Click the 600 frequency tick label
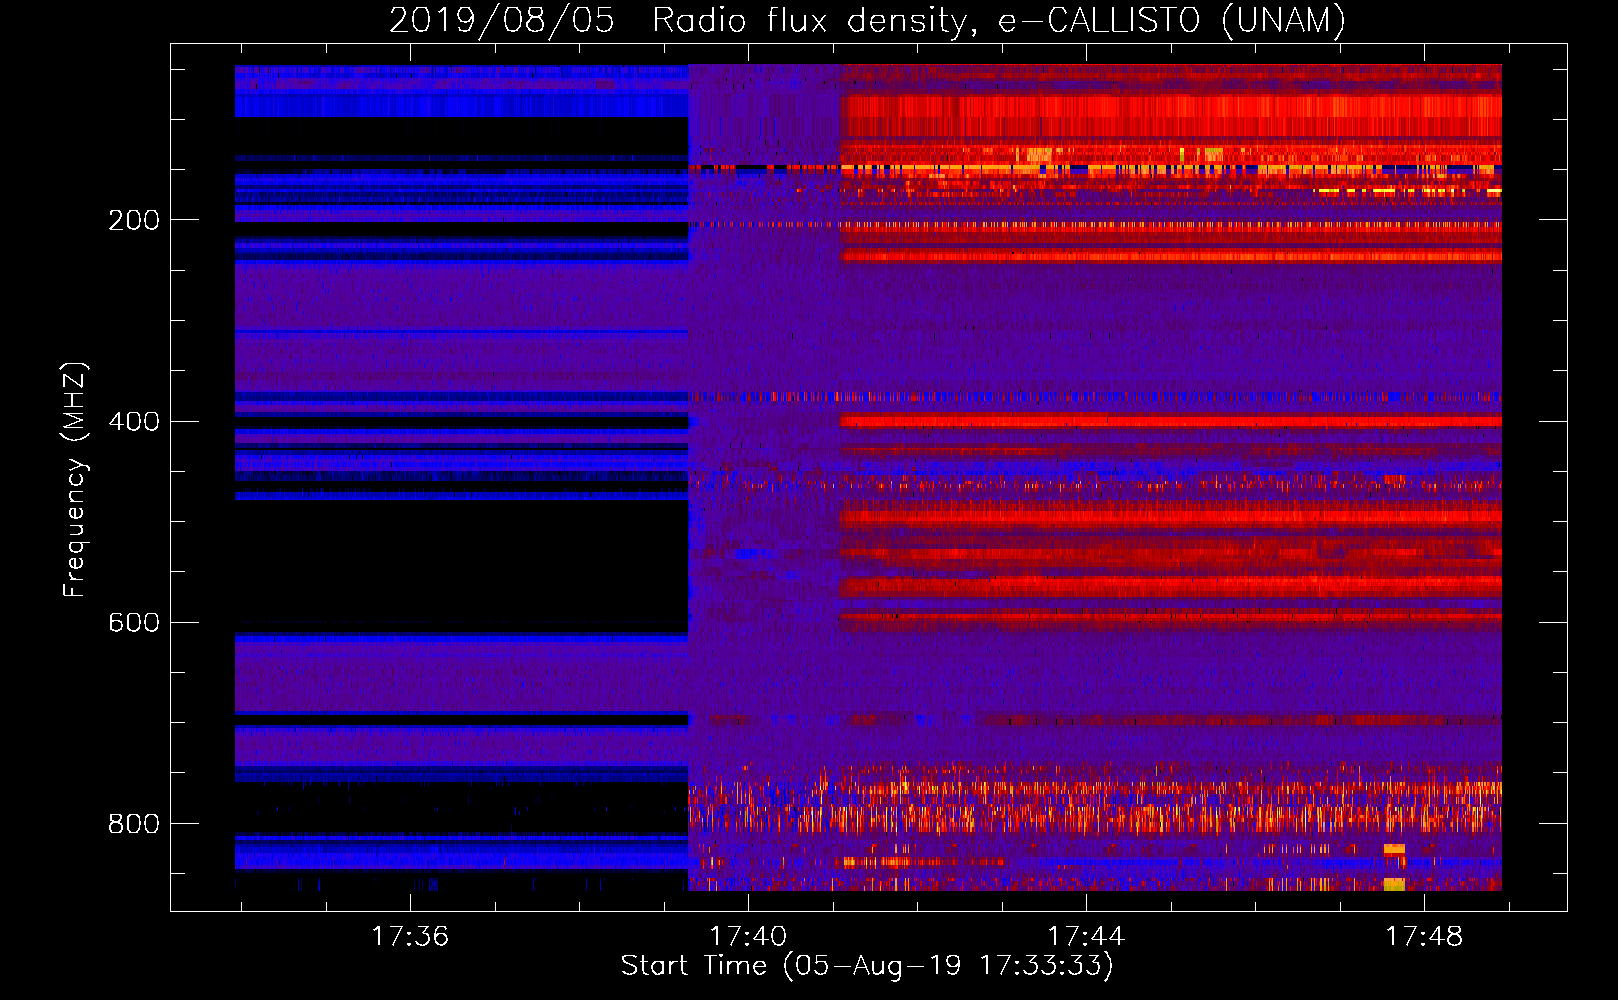1618x1000 pixels. coord(134,622)
